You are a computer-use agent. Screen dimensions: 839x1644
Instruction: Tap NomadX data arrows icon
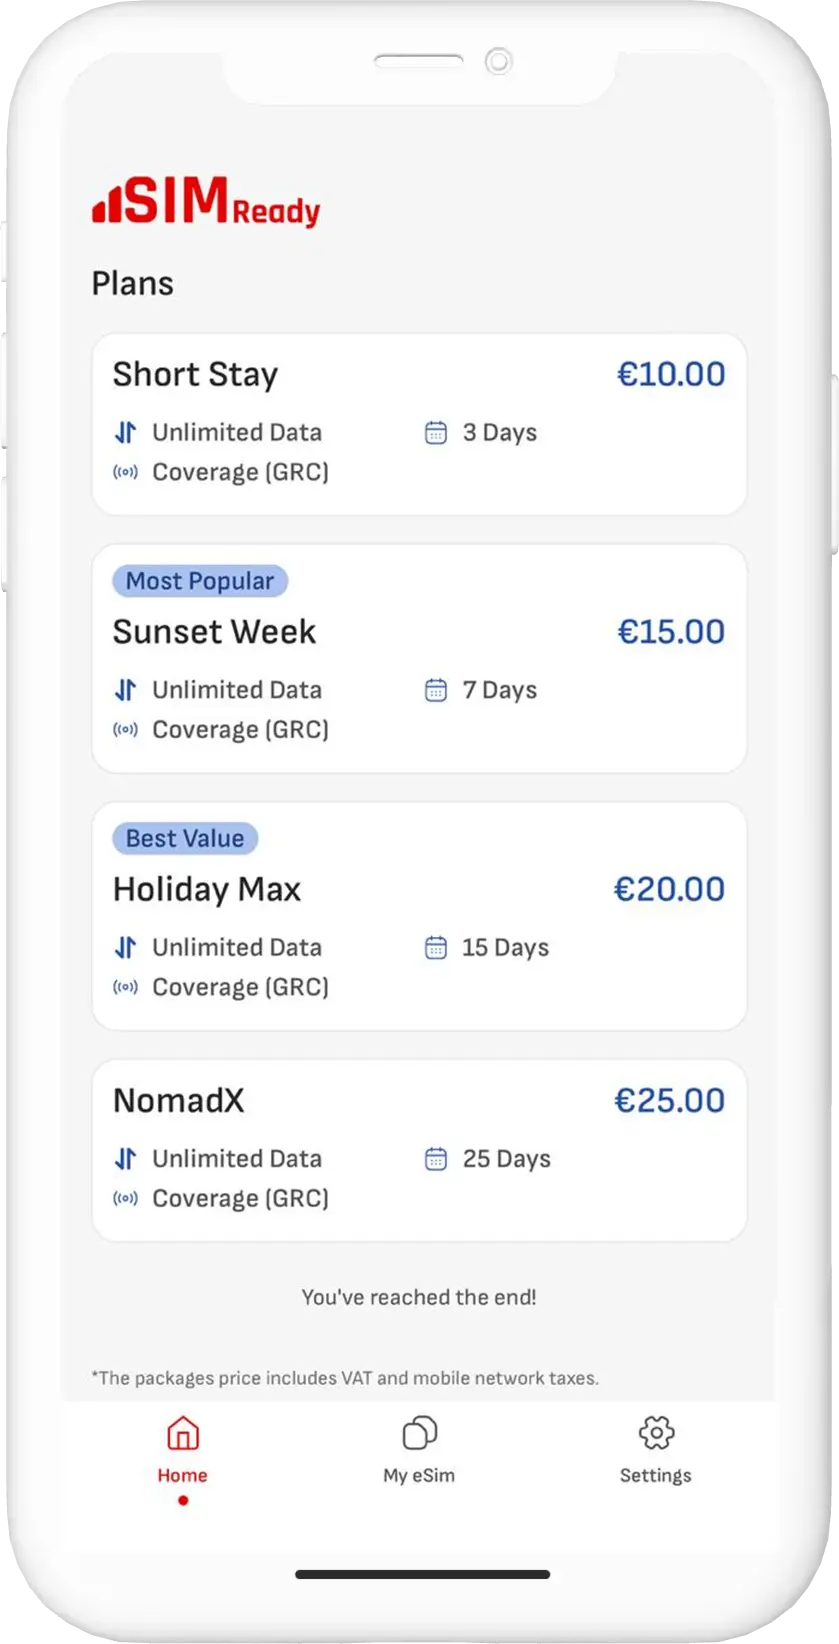[125, 1159]
